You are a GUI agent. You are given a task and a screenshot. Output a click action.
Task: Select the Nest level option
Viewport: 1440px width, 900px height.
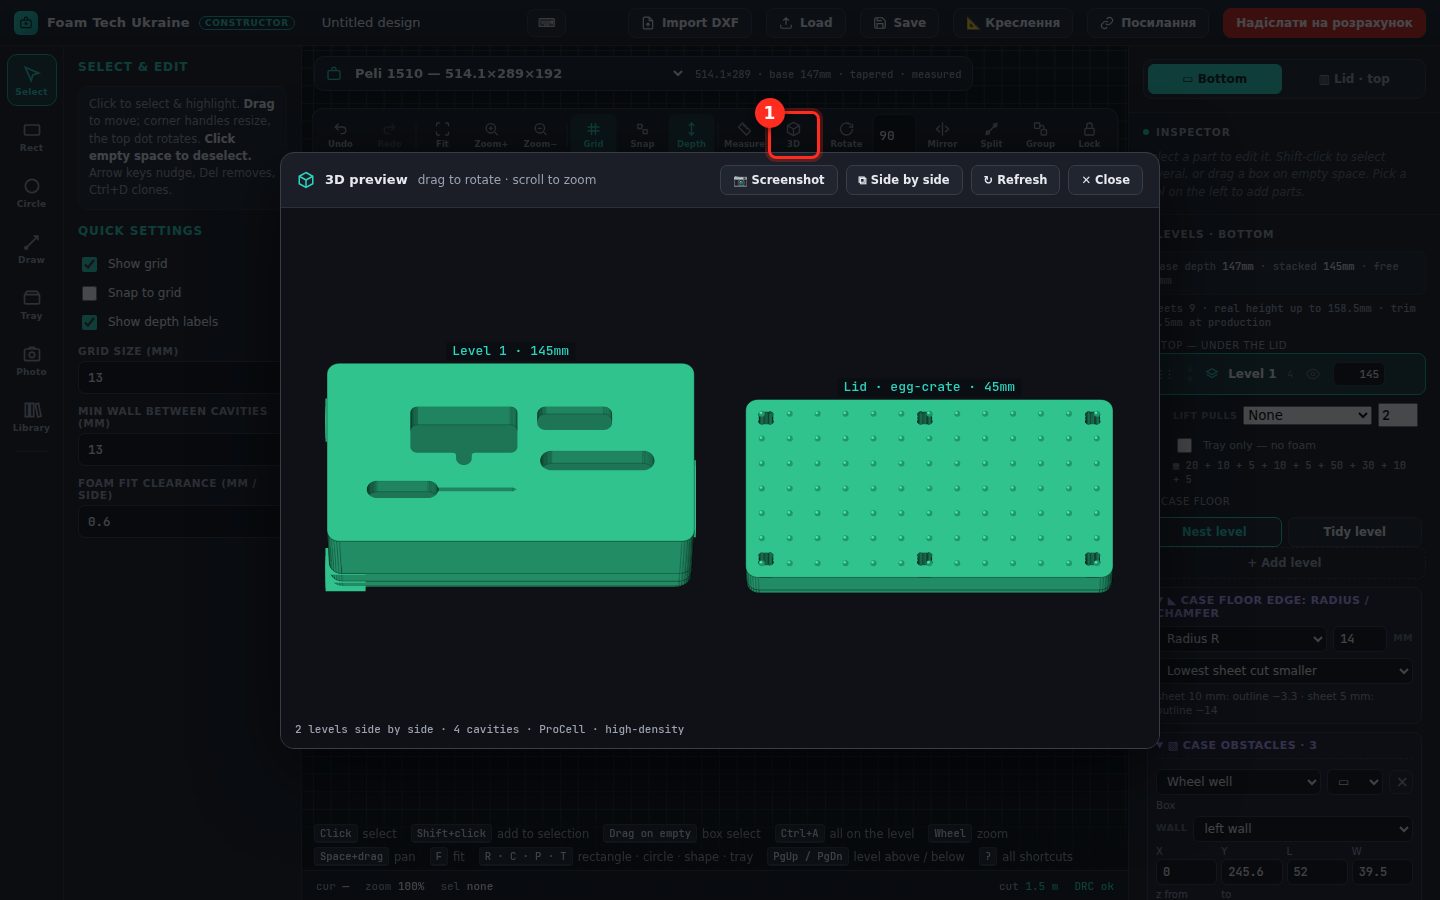(x=1214, y=532)
